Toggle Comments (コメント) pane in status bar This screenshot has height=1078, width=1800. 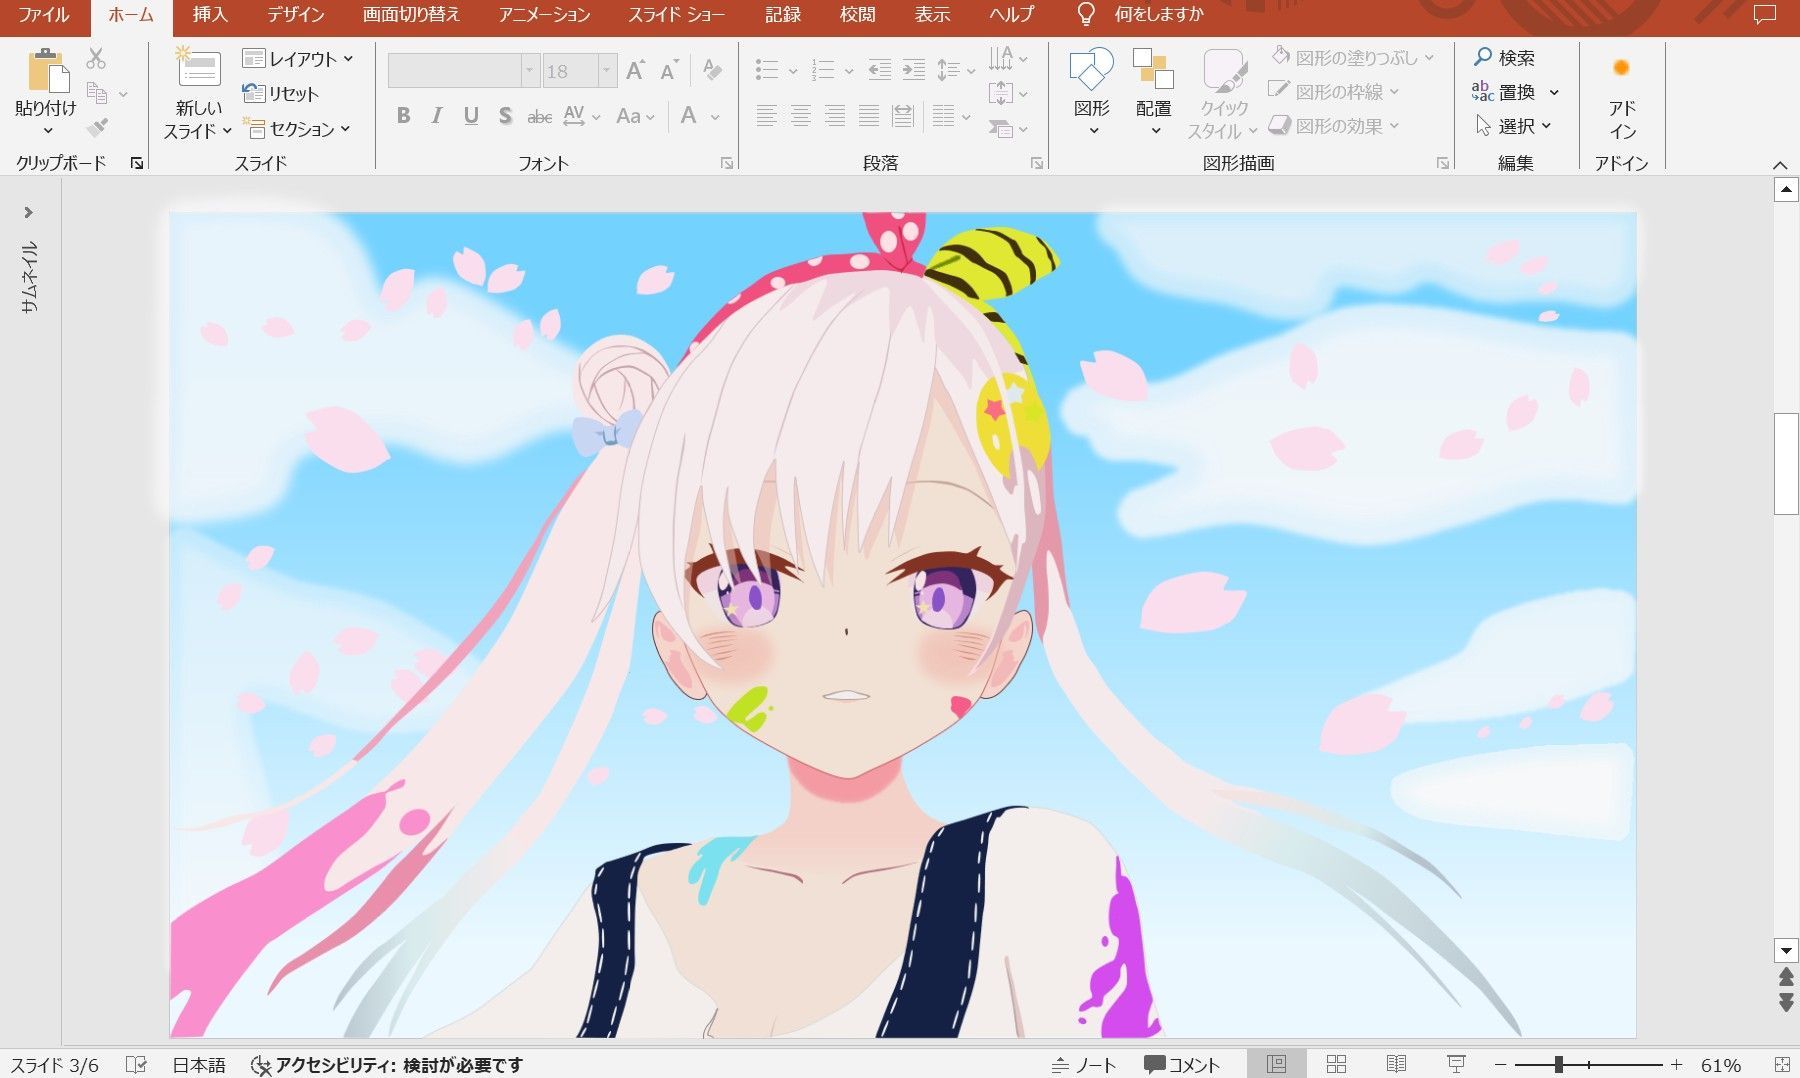[x=1183, y=1065]
